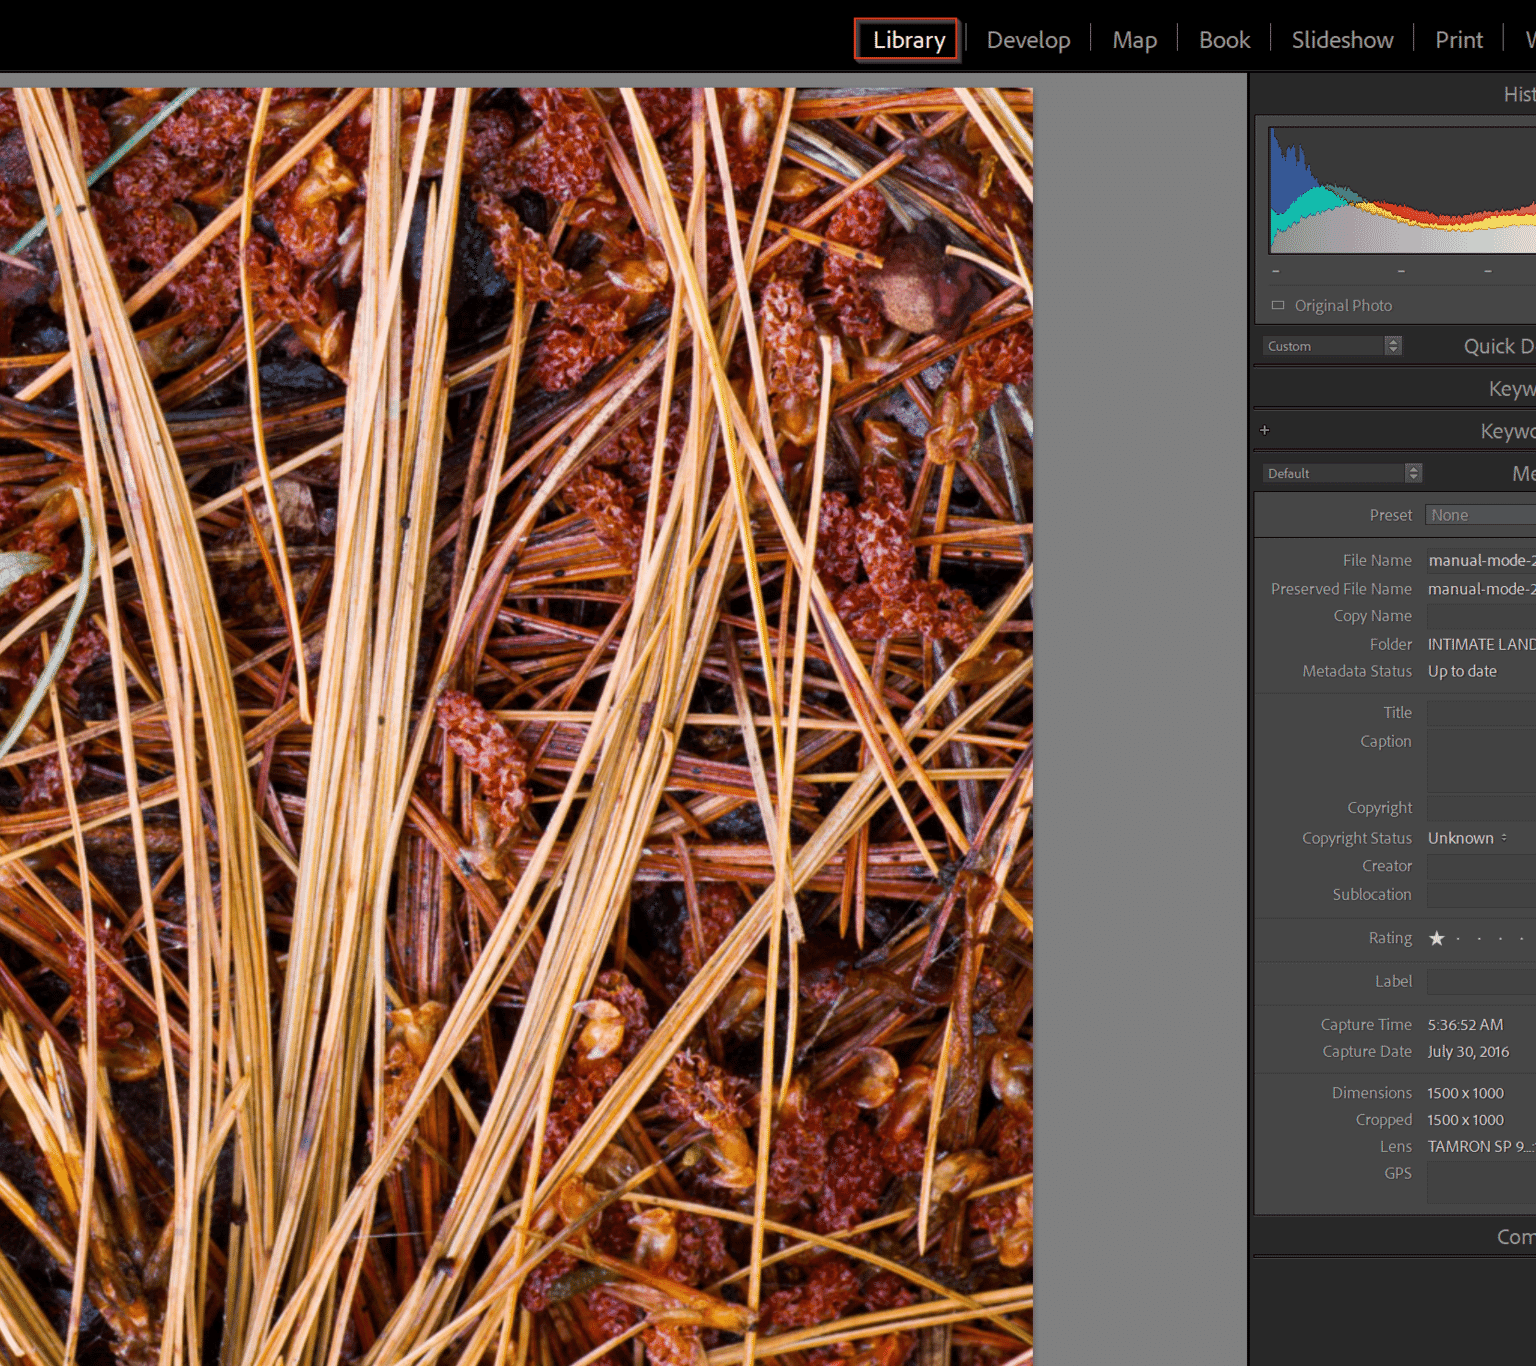This screenshot has height=1366, width=1536.
Task: Click the Quick Develop preset stepper arrows
Action: 1393,345
